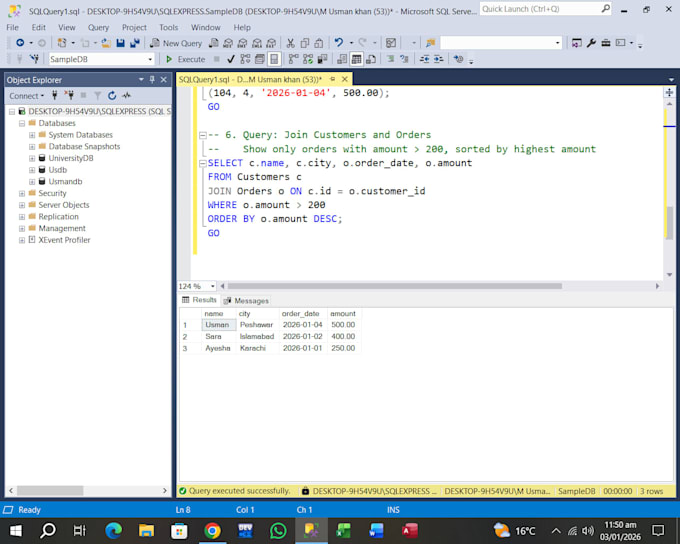
Task: Toggle Include Live Query Statistics
Action: [308, 59]
